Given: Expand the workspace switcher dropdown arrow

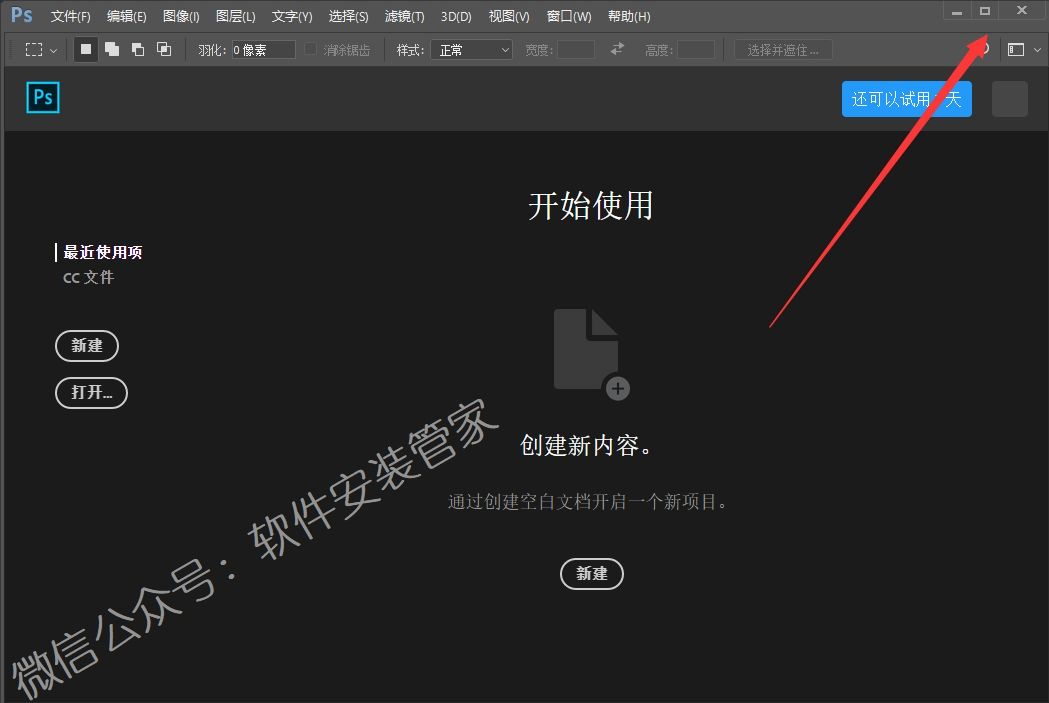Looking at the screenshot, I should (x=1037, y=50).
